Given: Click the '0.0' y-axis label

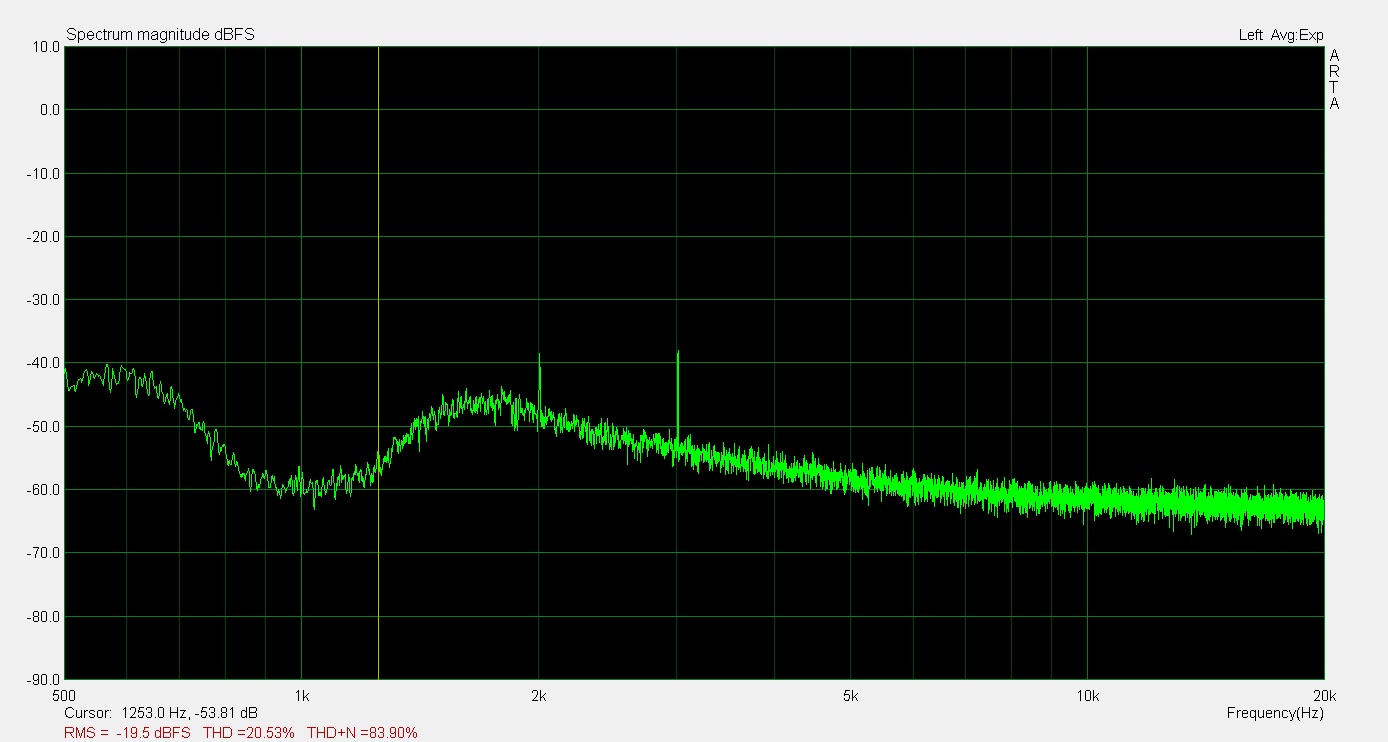Looking at the screenshot, I should coord(50,110).
